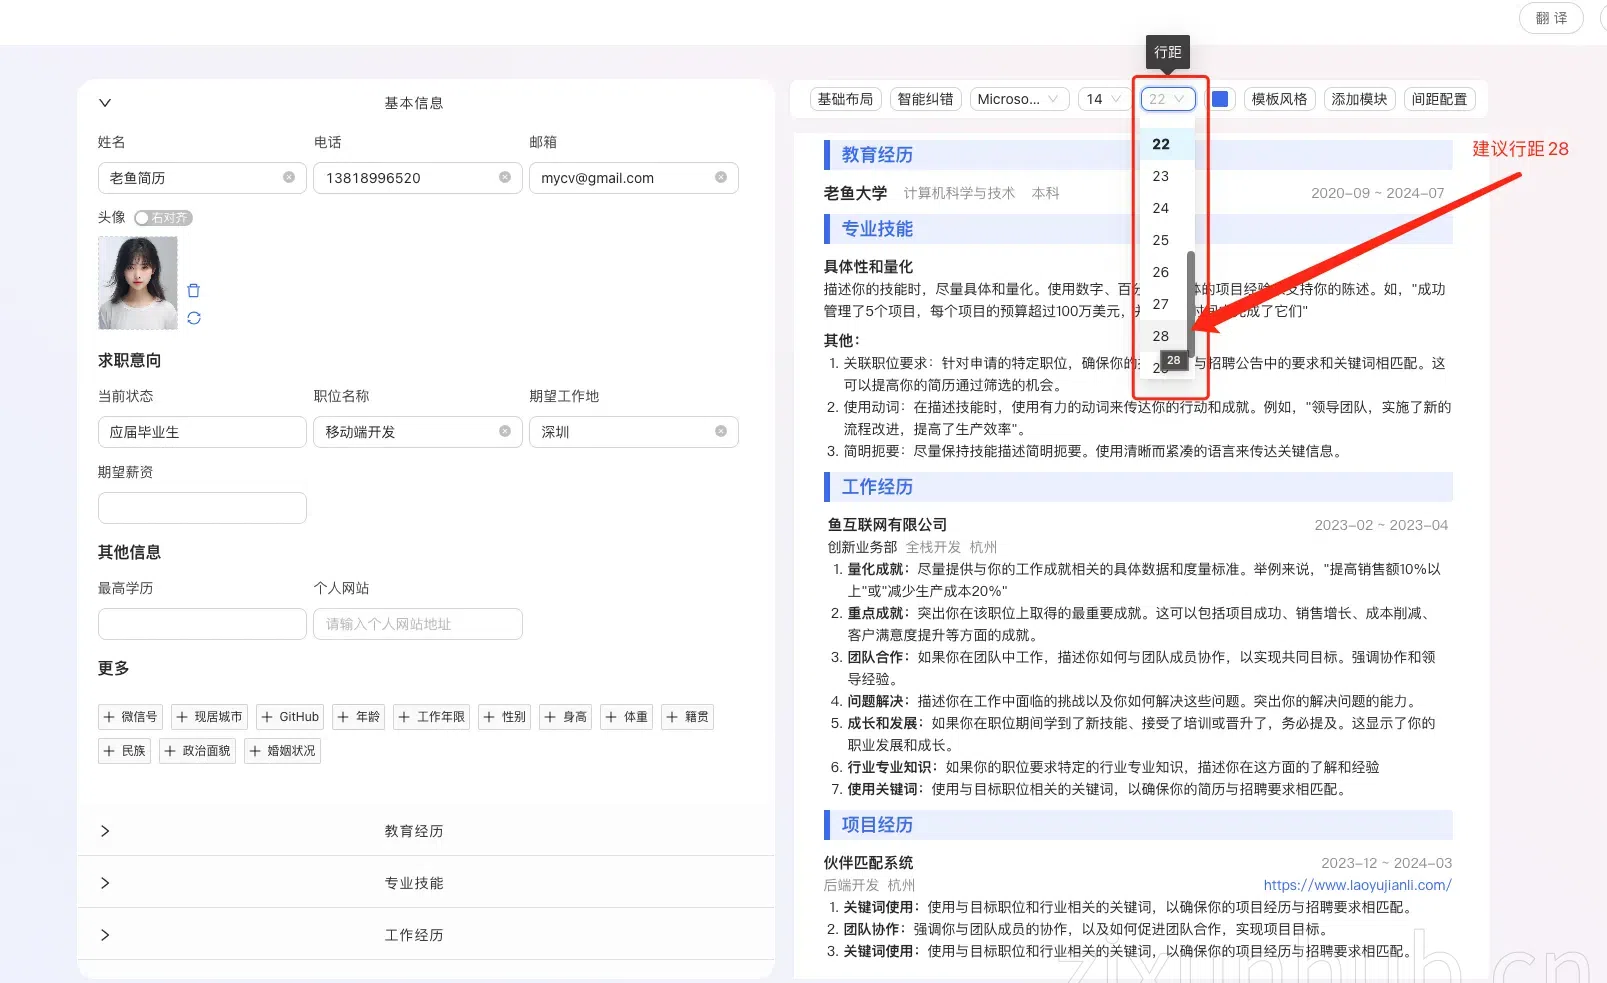Click the 项目经历 heading in resume preview
The height and width of the screenshot is (983, 1607).
pyautogui.click(x=877, y=825)
